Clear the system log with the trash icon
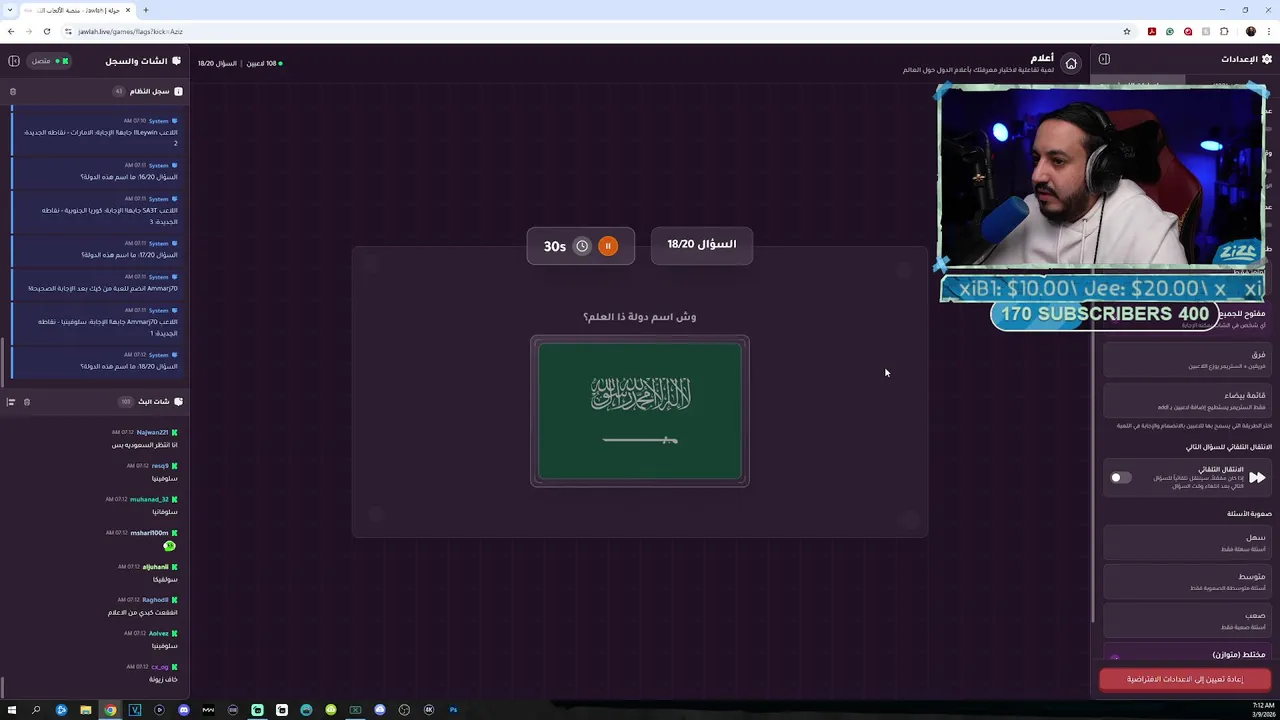The height and width of the screenshot is (720, 1280). [x=13, y=91]
